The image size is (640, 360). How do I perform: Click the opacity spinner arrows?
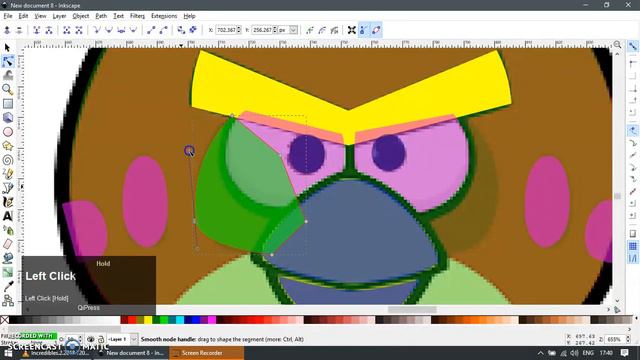(80, 339)
